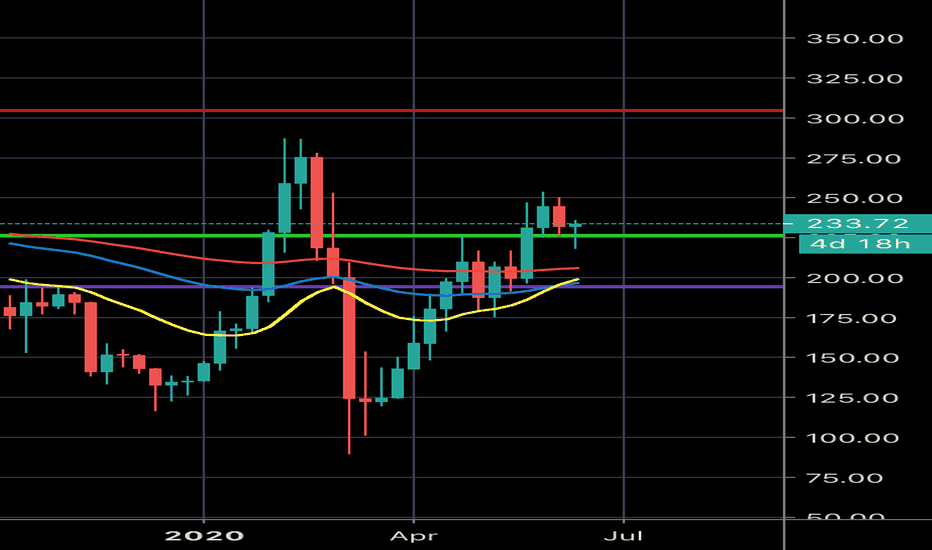Click the 275.00 price axis label
This screenshot has width=932, height=550.
pos(854,159)
